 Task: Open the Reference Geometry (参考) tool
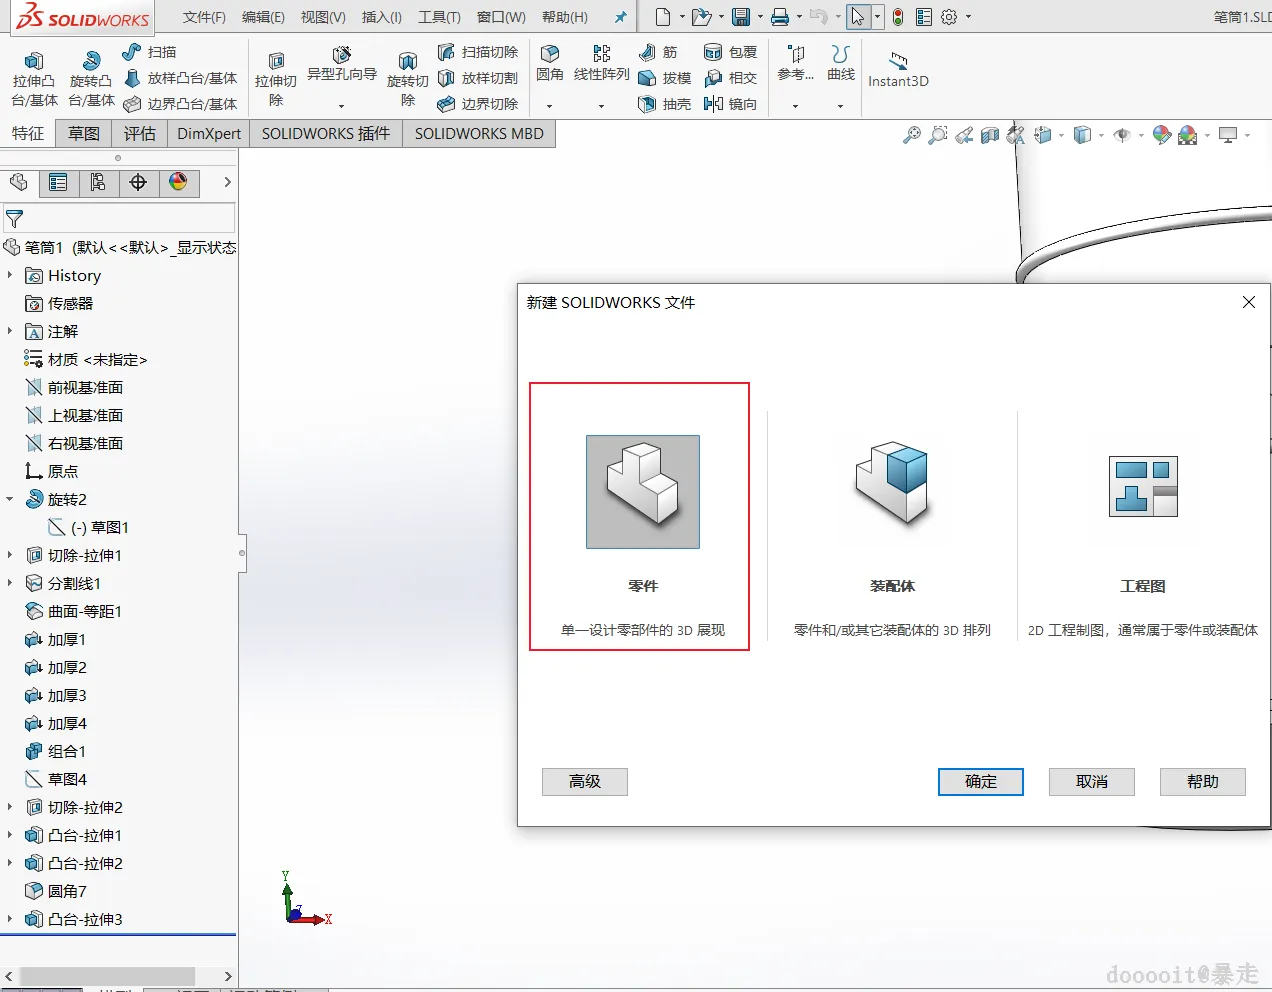(796, 63)
